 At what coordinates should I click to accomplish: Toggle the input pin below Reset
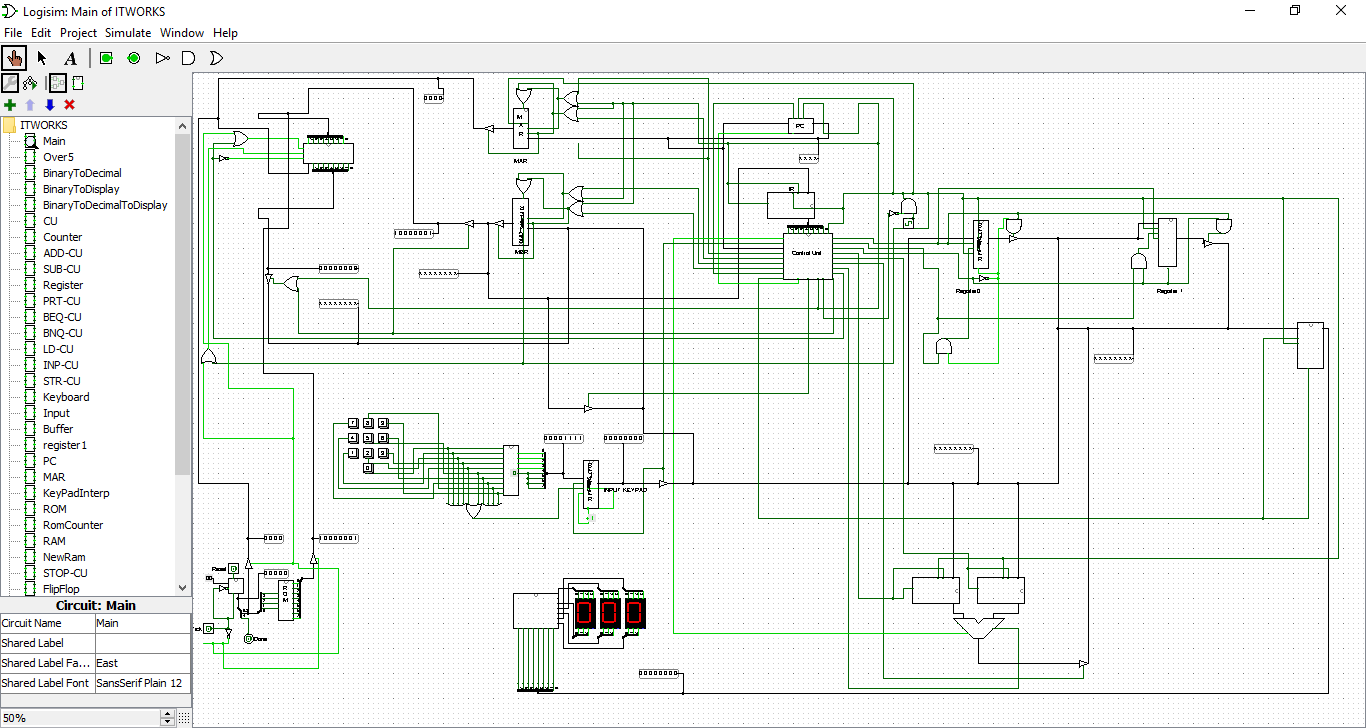[x=209, y=629]
